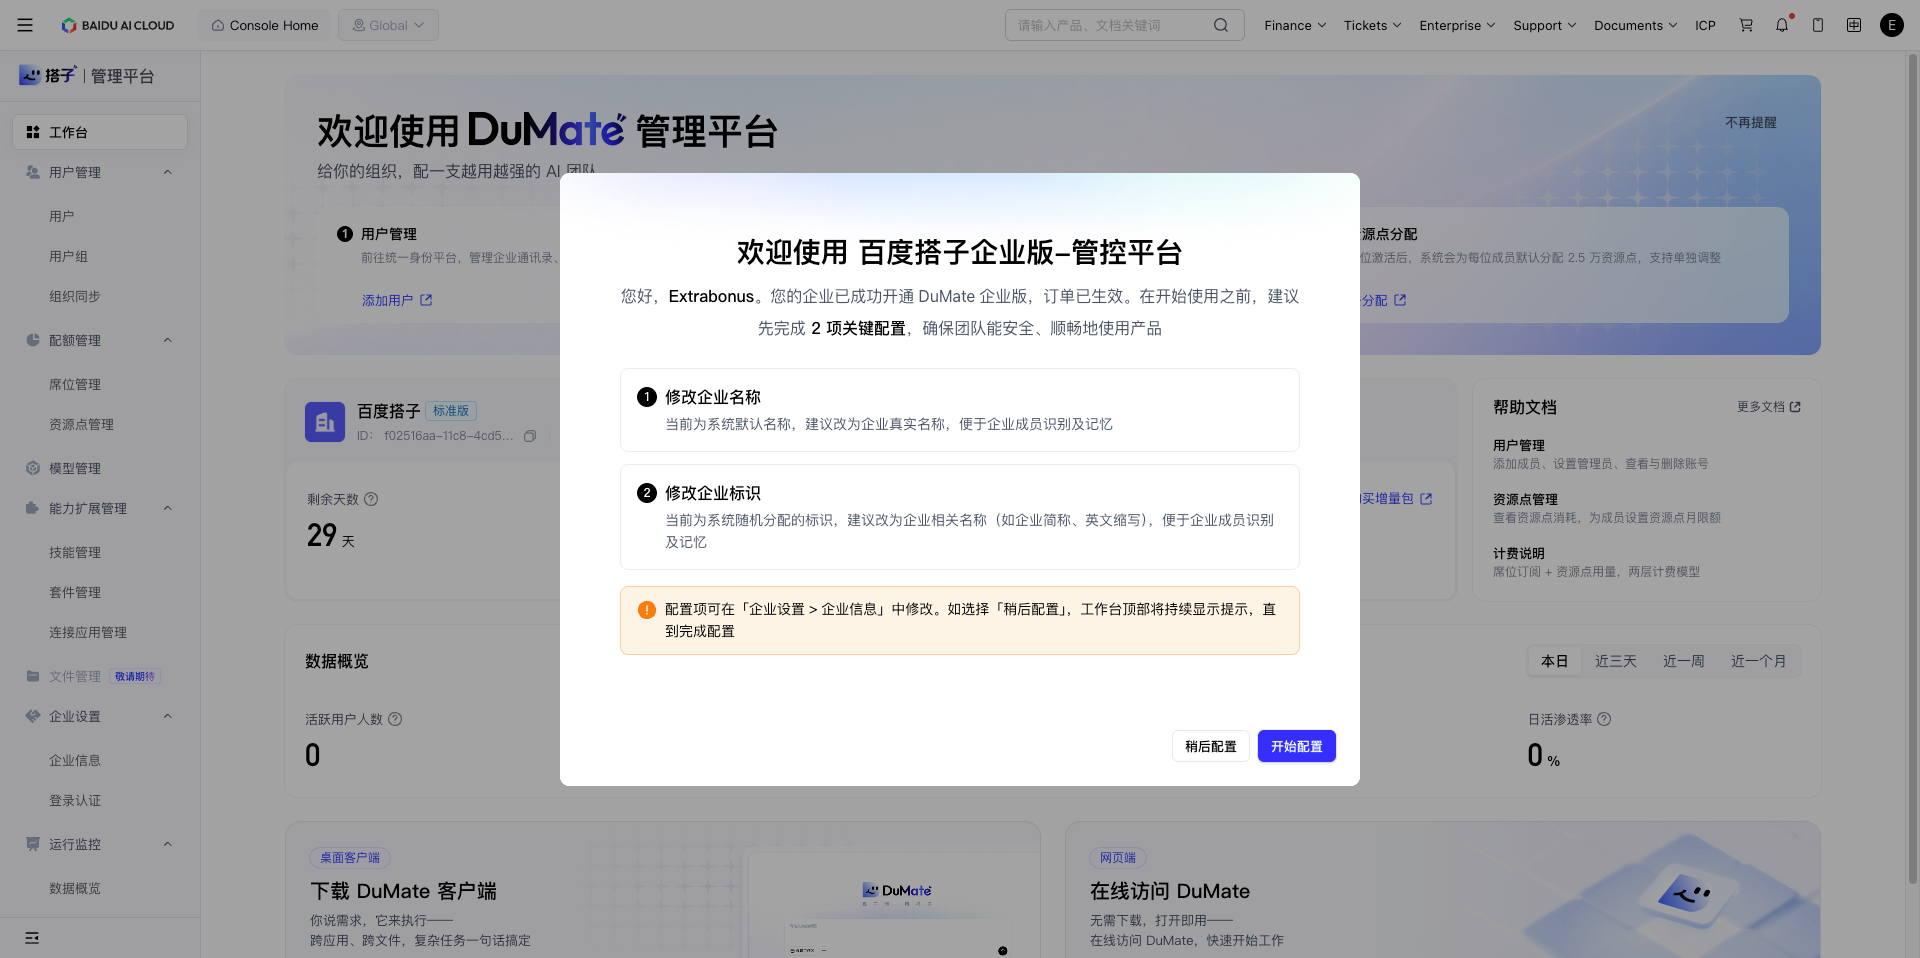Open 工作台 in the sidebar
The height and width of the screenshot is (958, 1920).
tap(100, 132)
